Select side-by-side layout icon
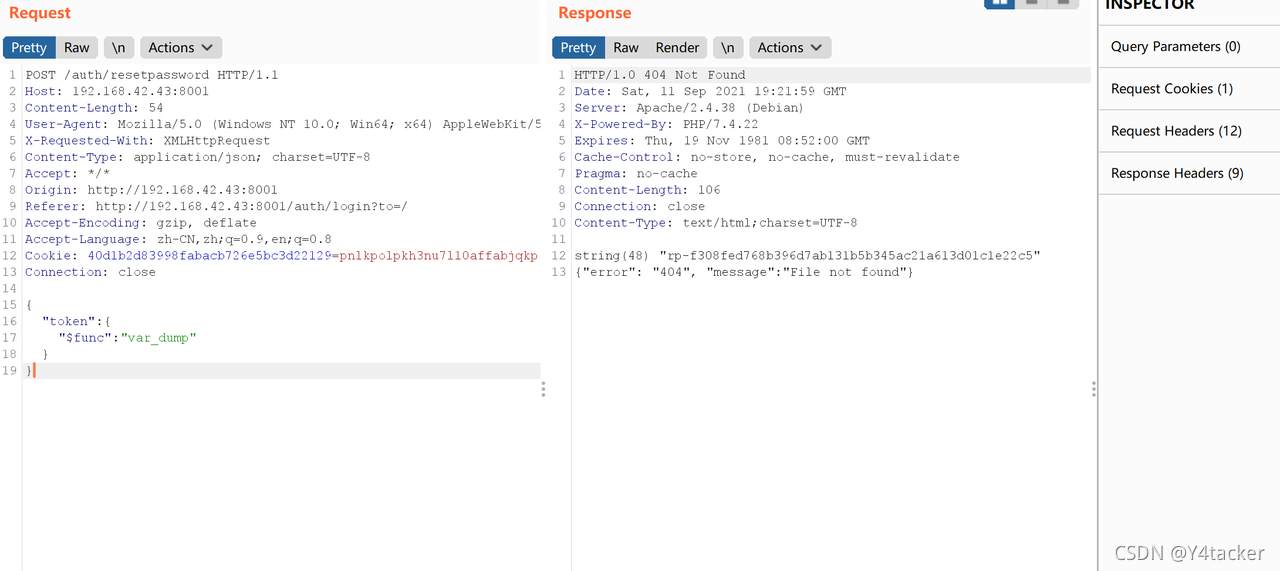The image size is (1280, 571). [1000, 3]
